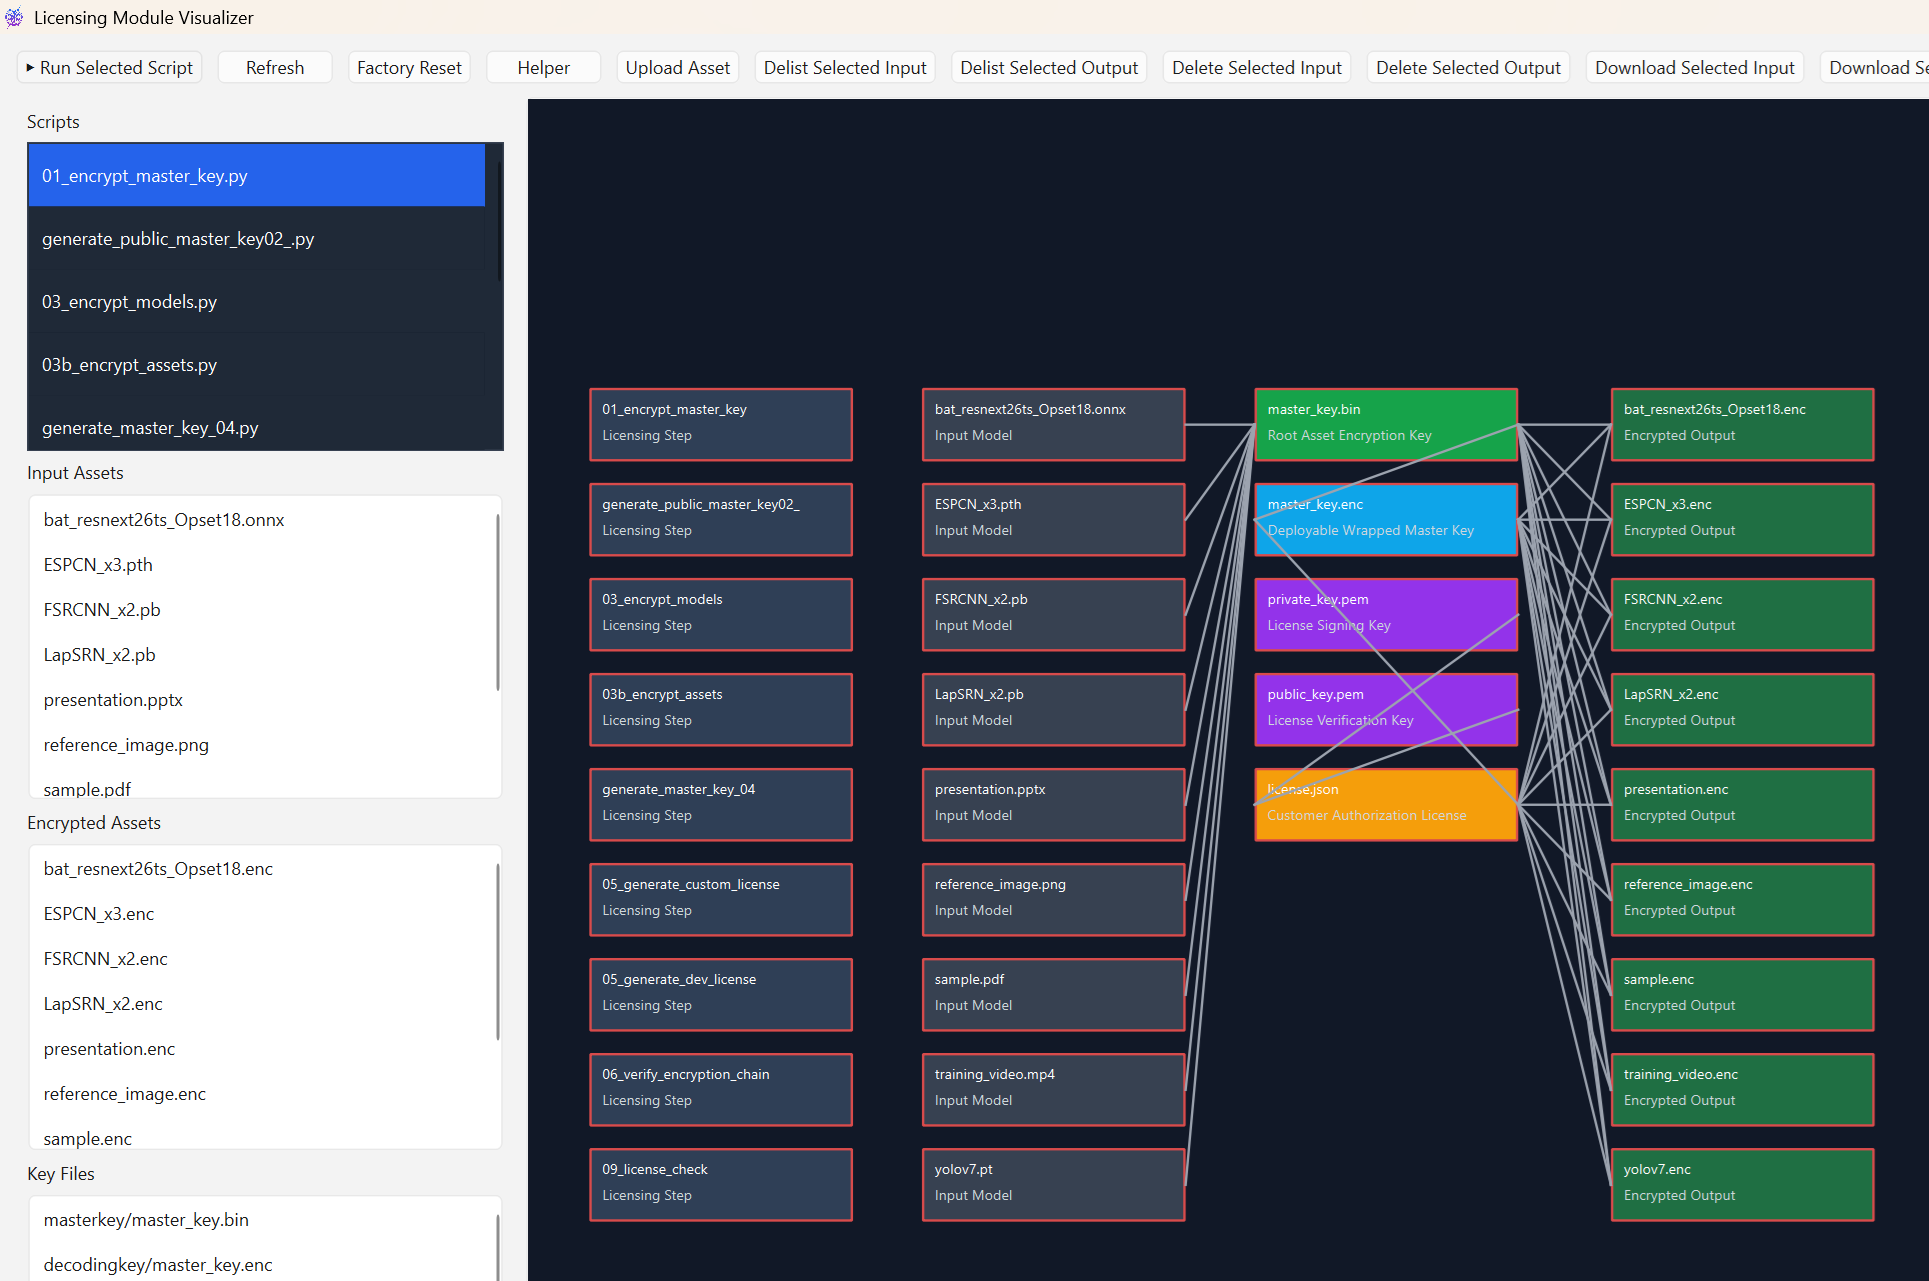
Task: Click the sample.enc Encrypted Output node
Action: tap(1743, 994)
